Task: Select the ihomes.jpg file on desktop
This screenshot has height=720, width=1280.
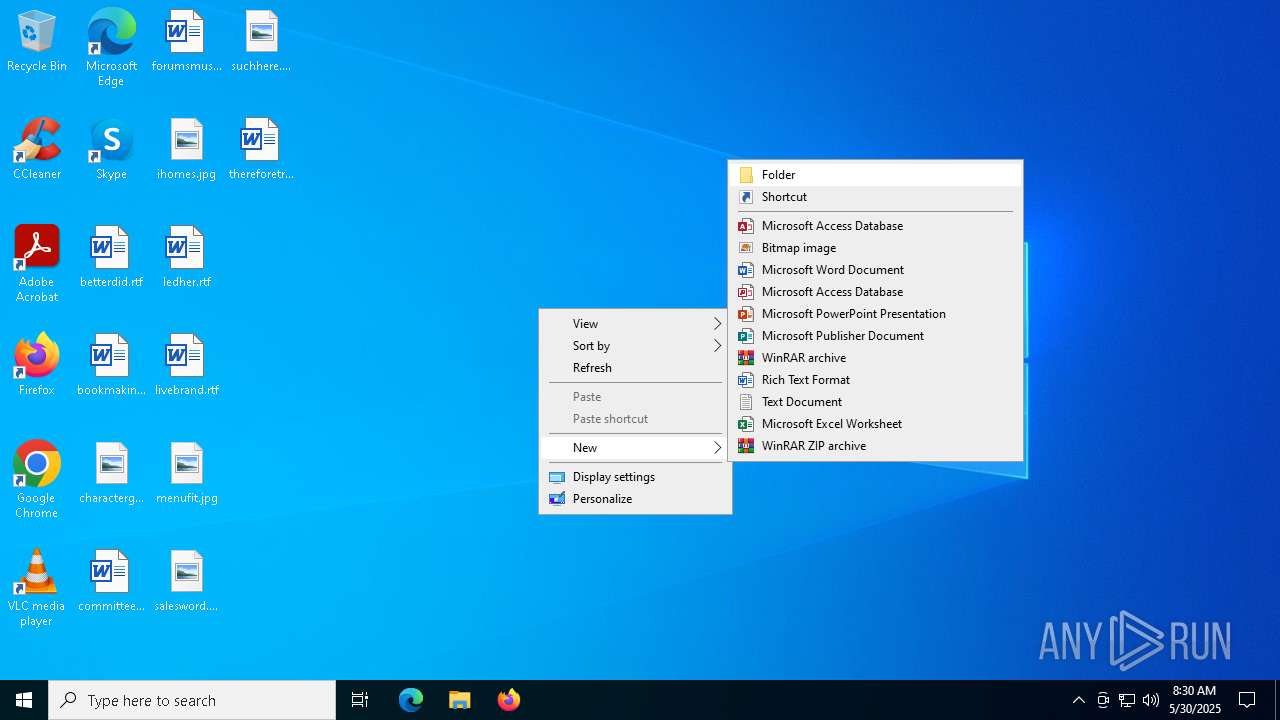Action: point(186,150)
